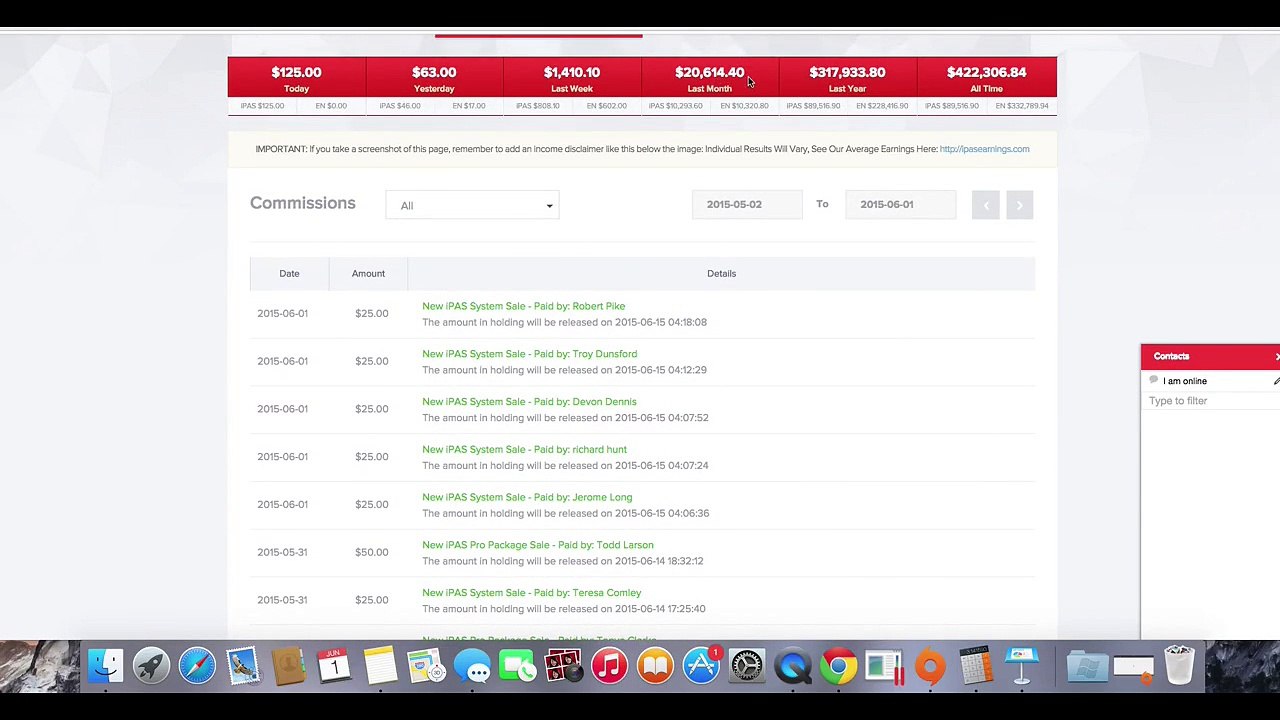
Task: Click the Commissions heading
Action: tap(302, 203)
